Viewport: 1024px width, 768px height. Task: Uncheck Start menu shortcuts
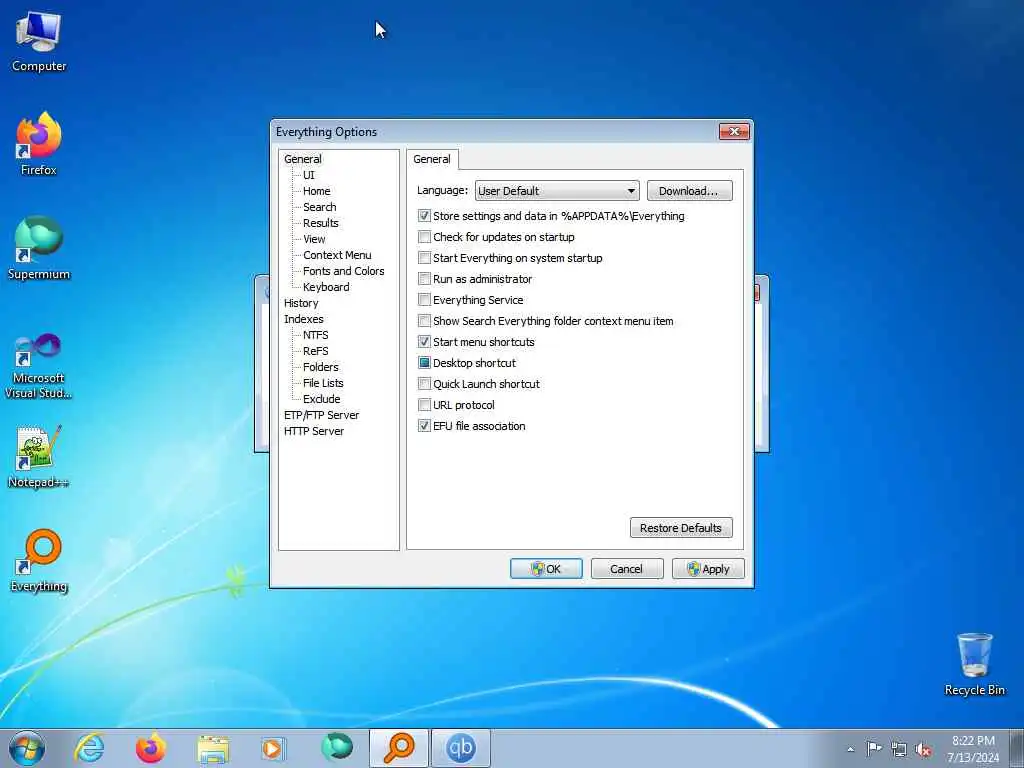click(424, 342)
